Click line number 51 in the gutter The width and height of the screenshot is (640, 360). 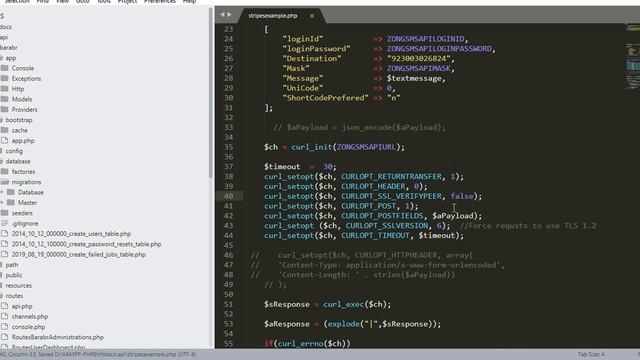(x=229, y=304)
